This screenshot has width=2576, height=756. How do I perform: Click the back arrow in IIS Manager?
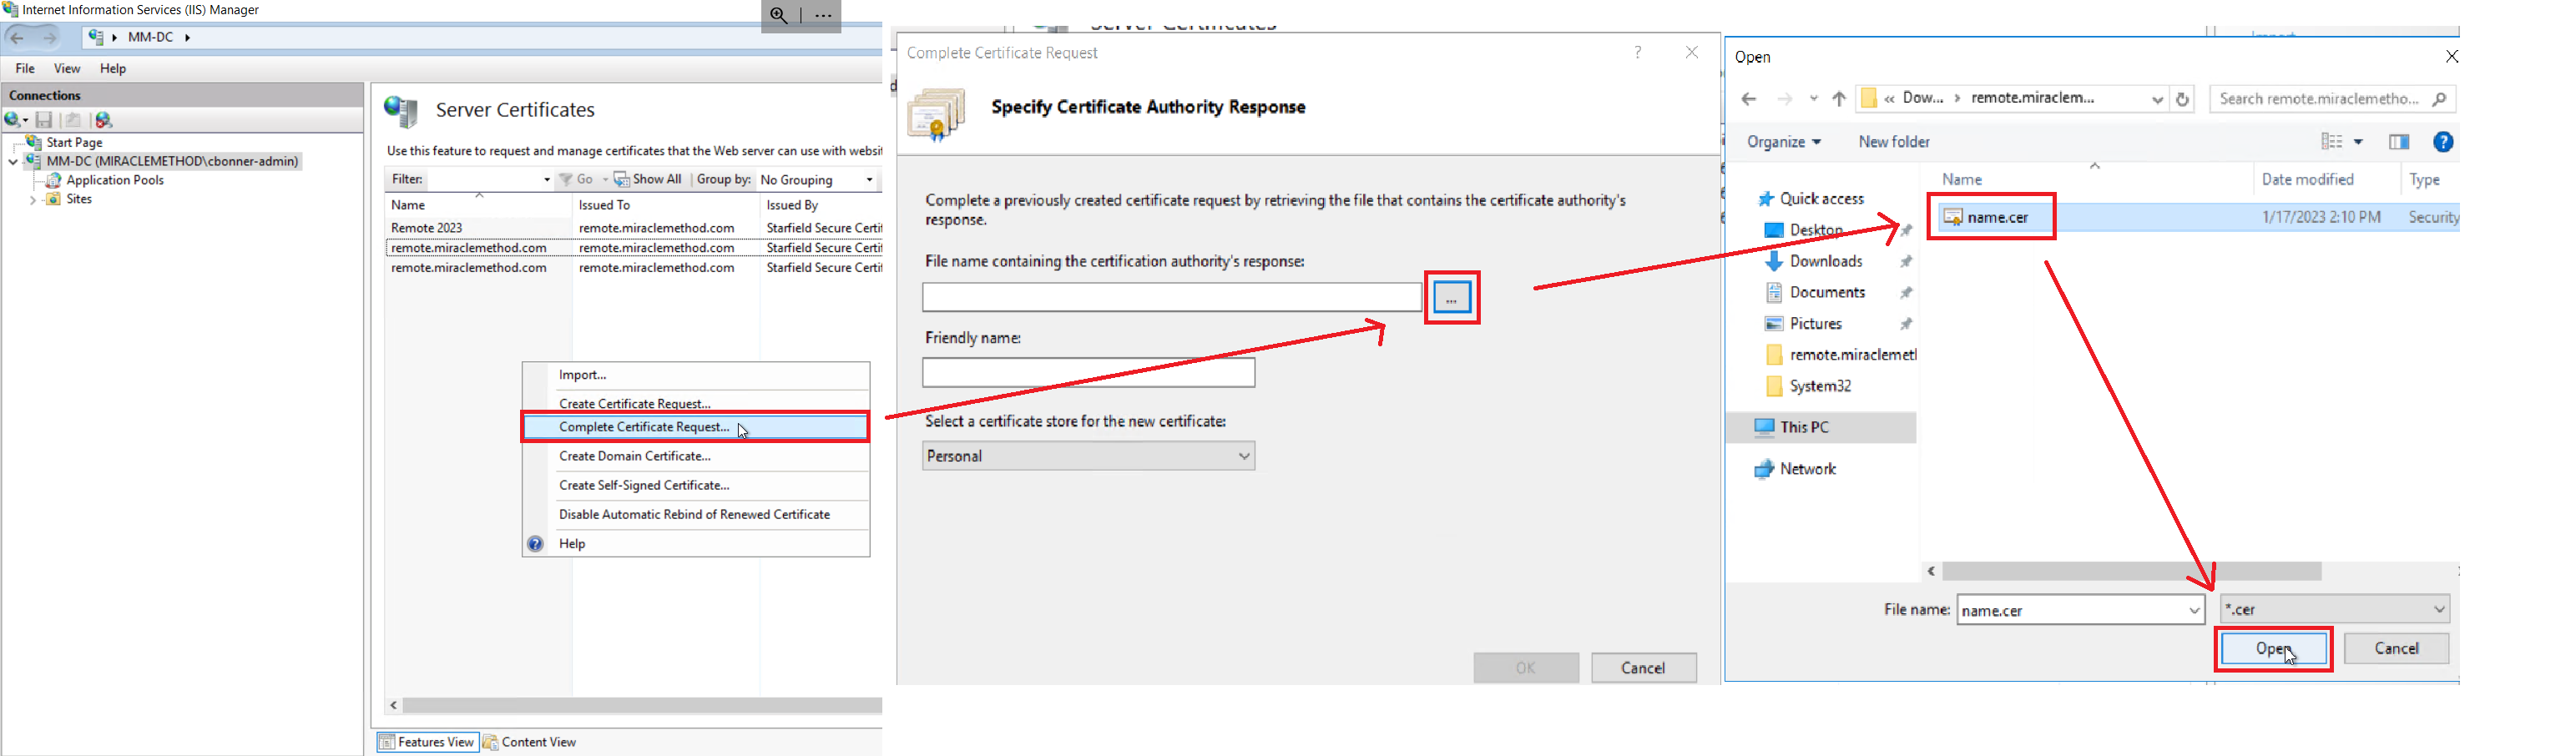pos(17,38)
